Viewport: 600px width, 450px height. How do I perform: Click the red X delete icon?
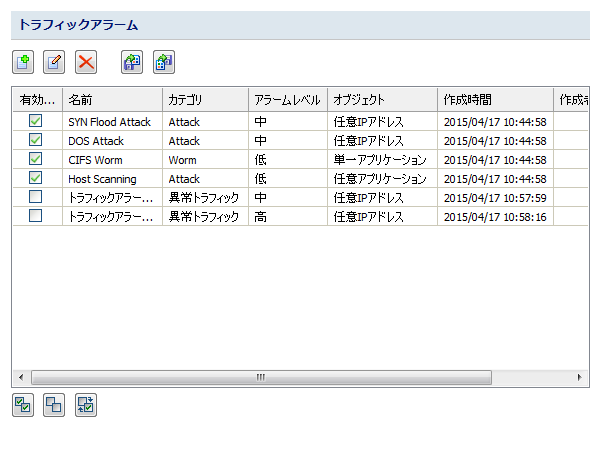(87, 62)
